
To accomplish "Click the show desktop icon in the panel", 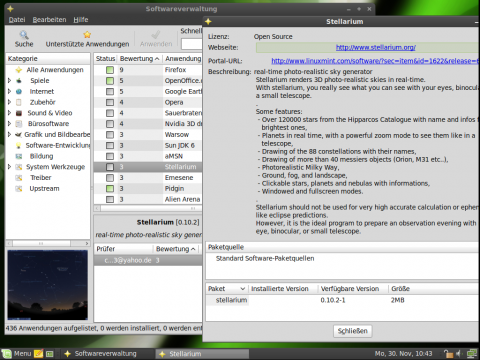I will (50, 354).
